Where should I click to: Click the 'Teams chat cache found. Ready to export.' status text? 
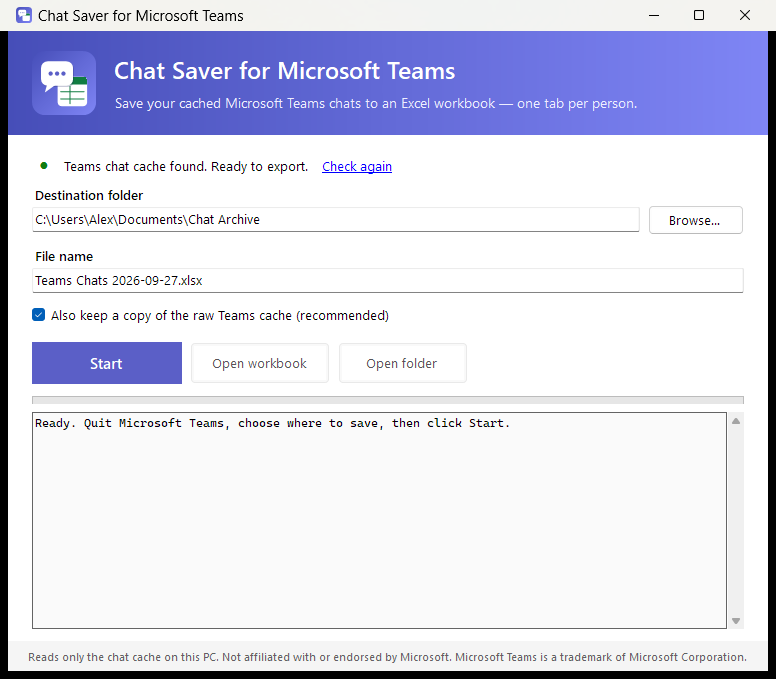[x=186, y=167]
